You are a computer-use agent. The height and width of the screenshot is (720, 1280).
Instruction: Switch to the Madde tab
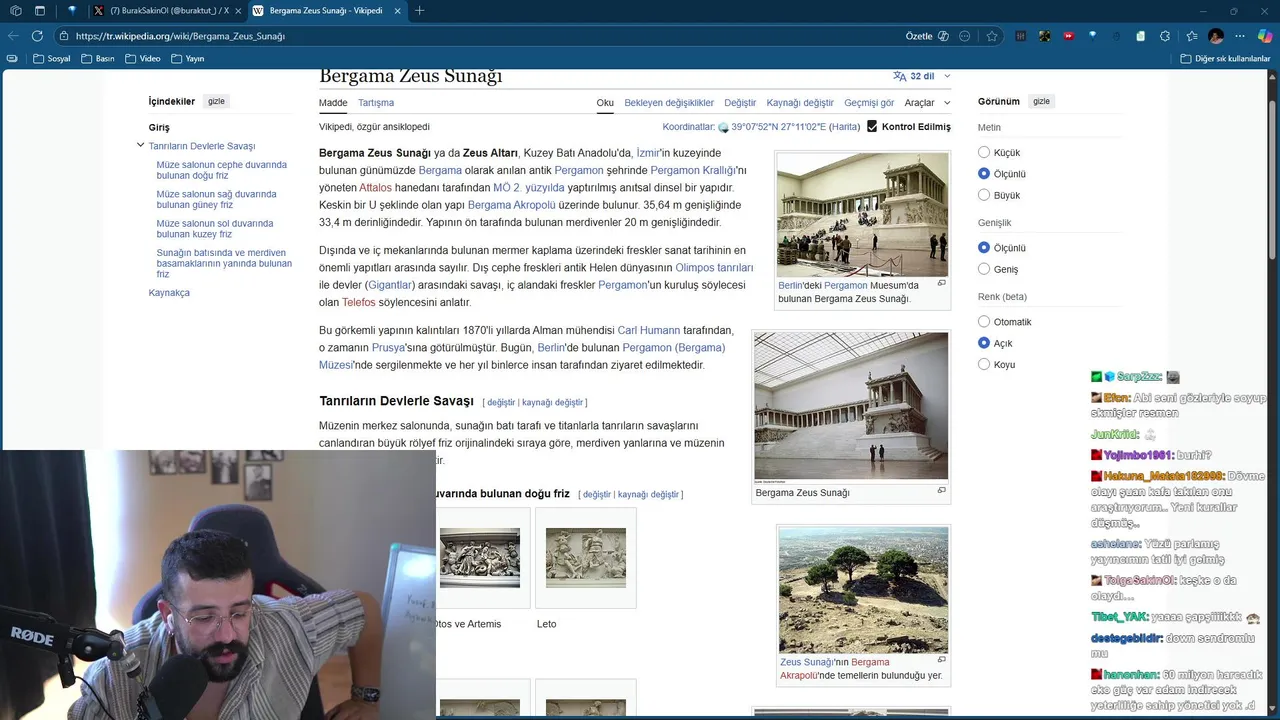[x=333, y=103]
